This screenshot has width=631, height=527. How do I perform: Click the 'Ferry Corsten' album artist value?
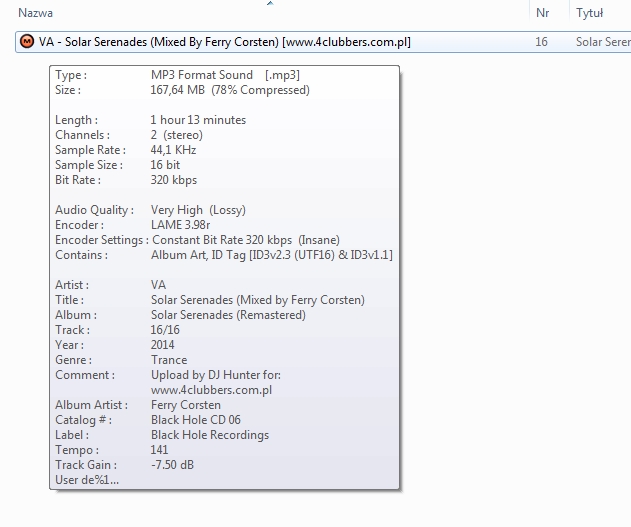(186, 405)
